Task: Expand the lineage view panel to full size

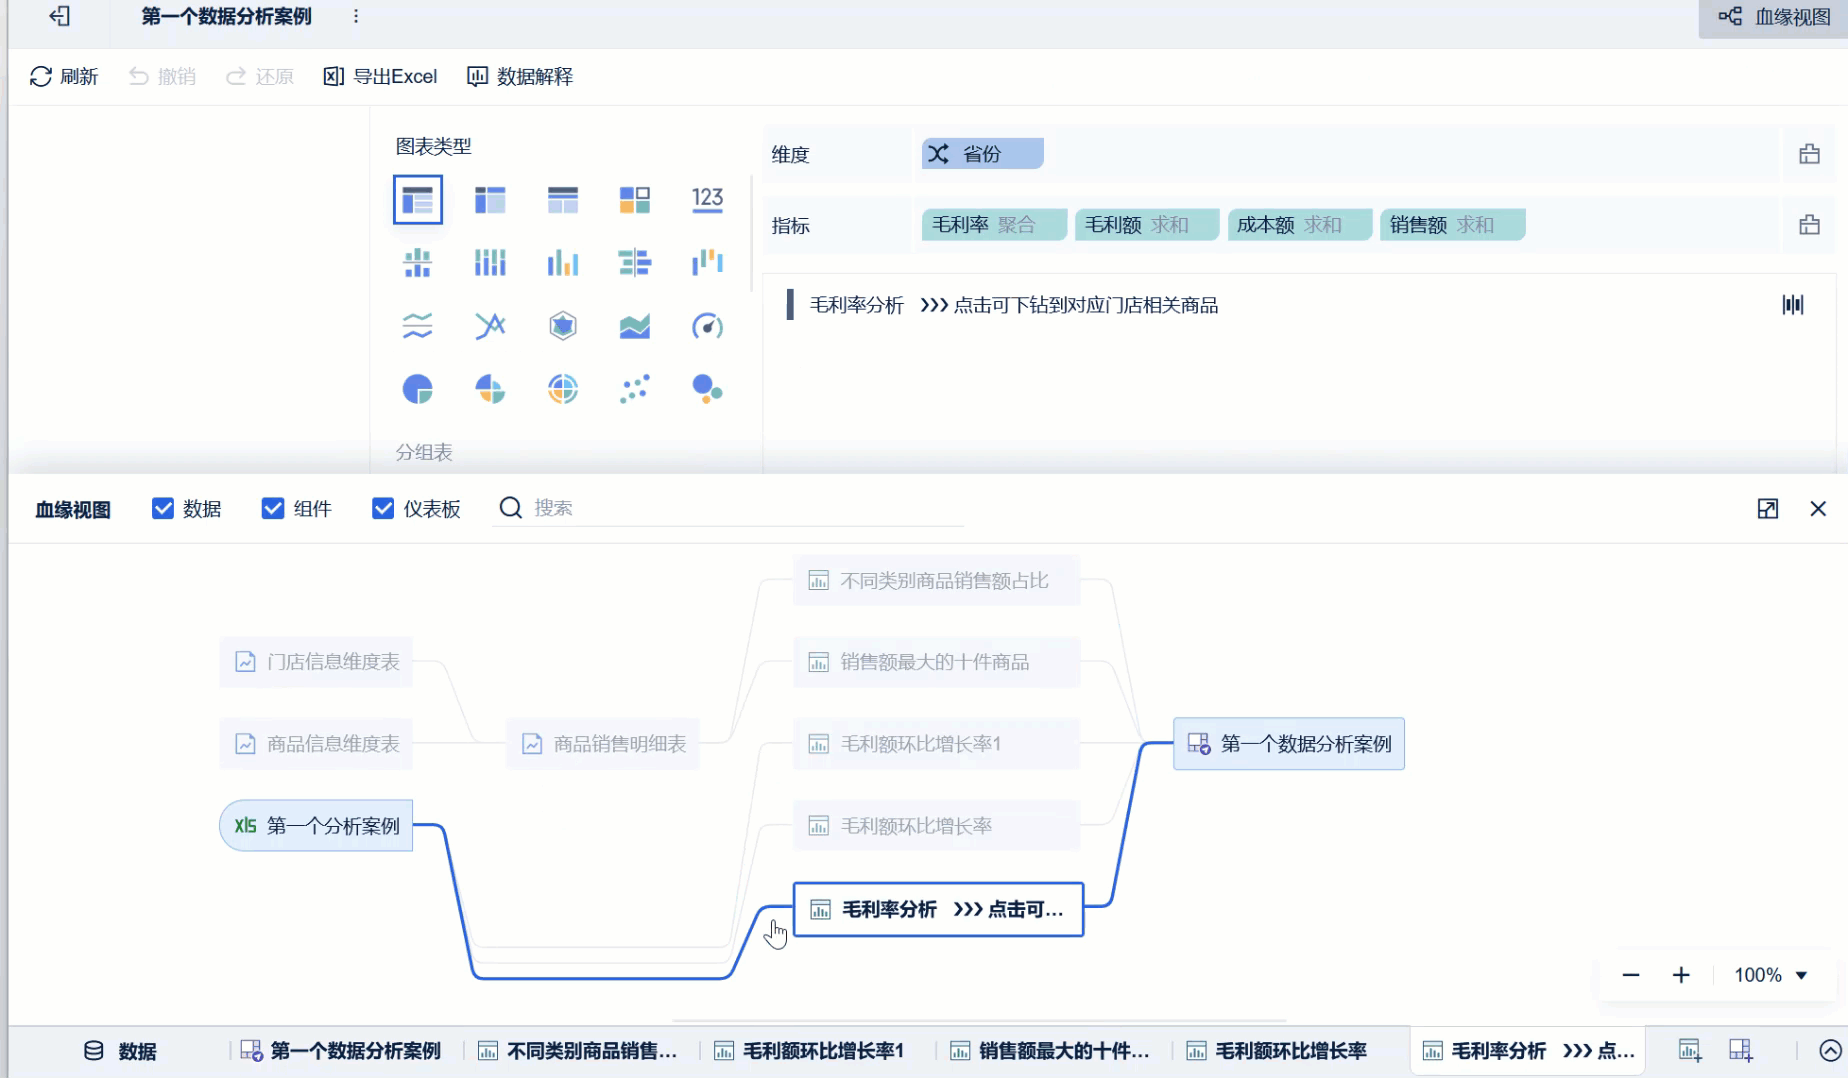Action: [x=1767, y=509]
